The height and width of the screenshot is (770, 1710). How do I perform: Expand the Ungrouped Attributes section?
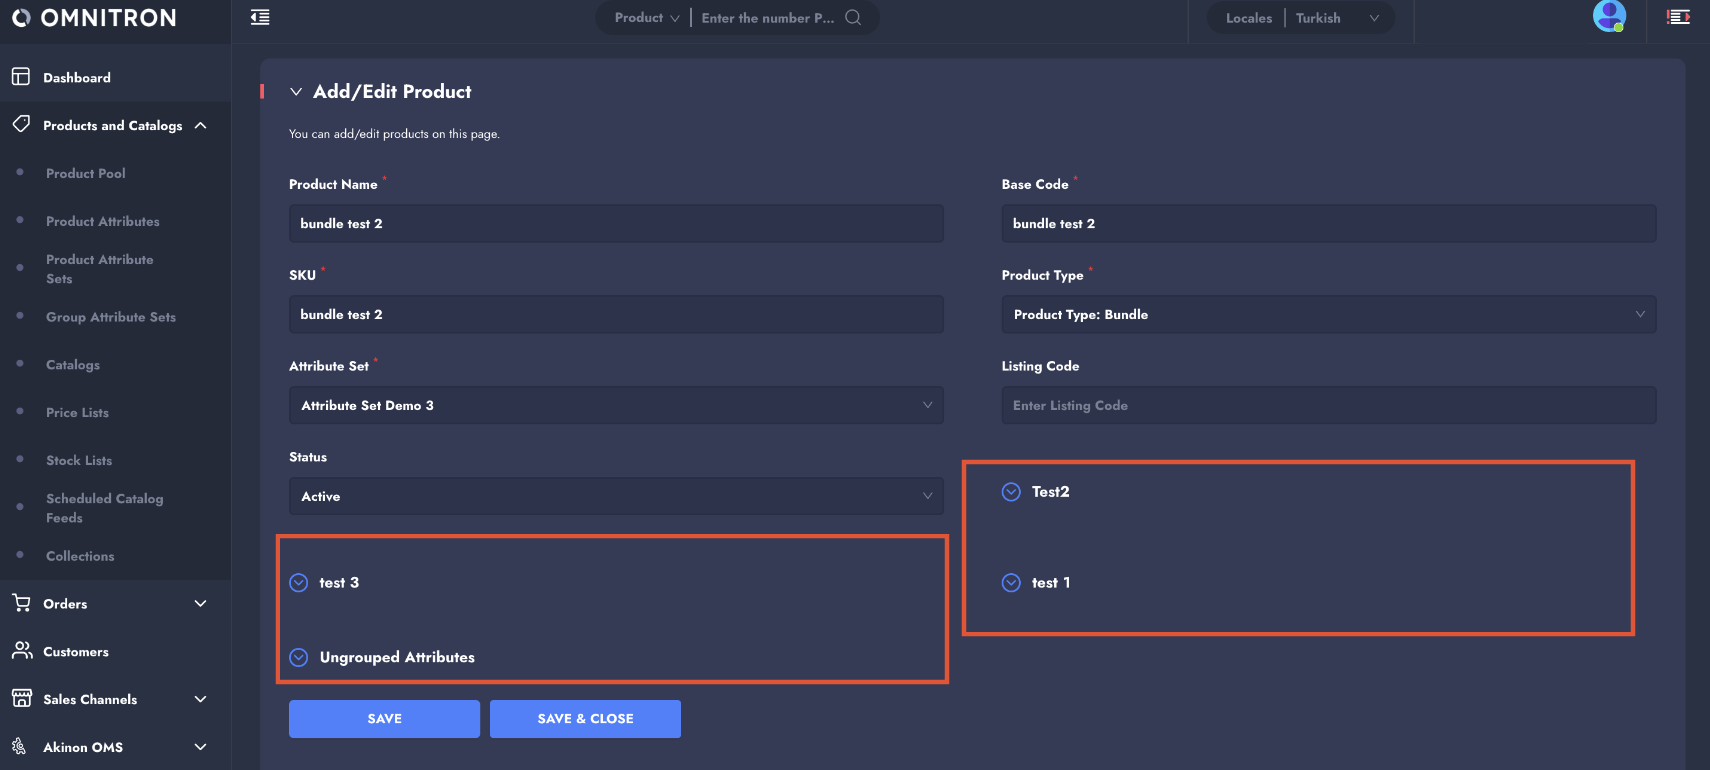pyautogui.click(x=299, y=657)
